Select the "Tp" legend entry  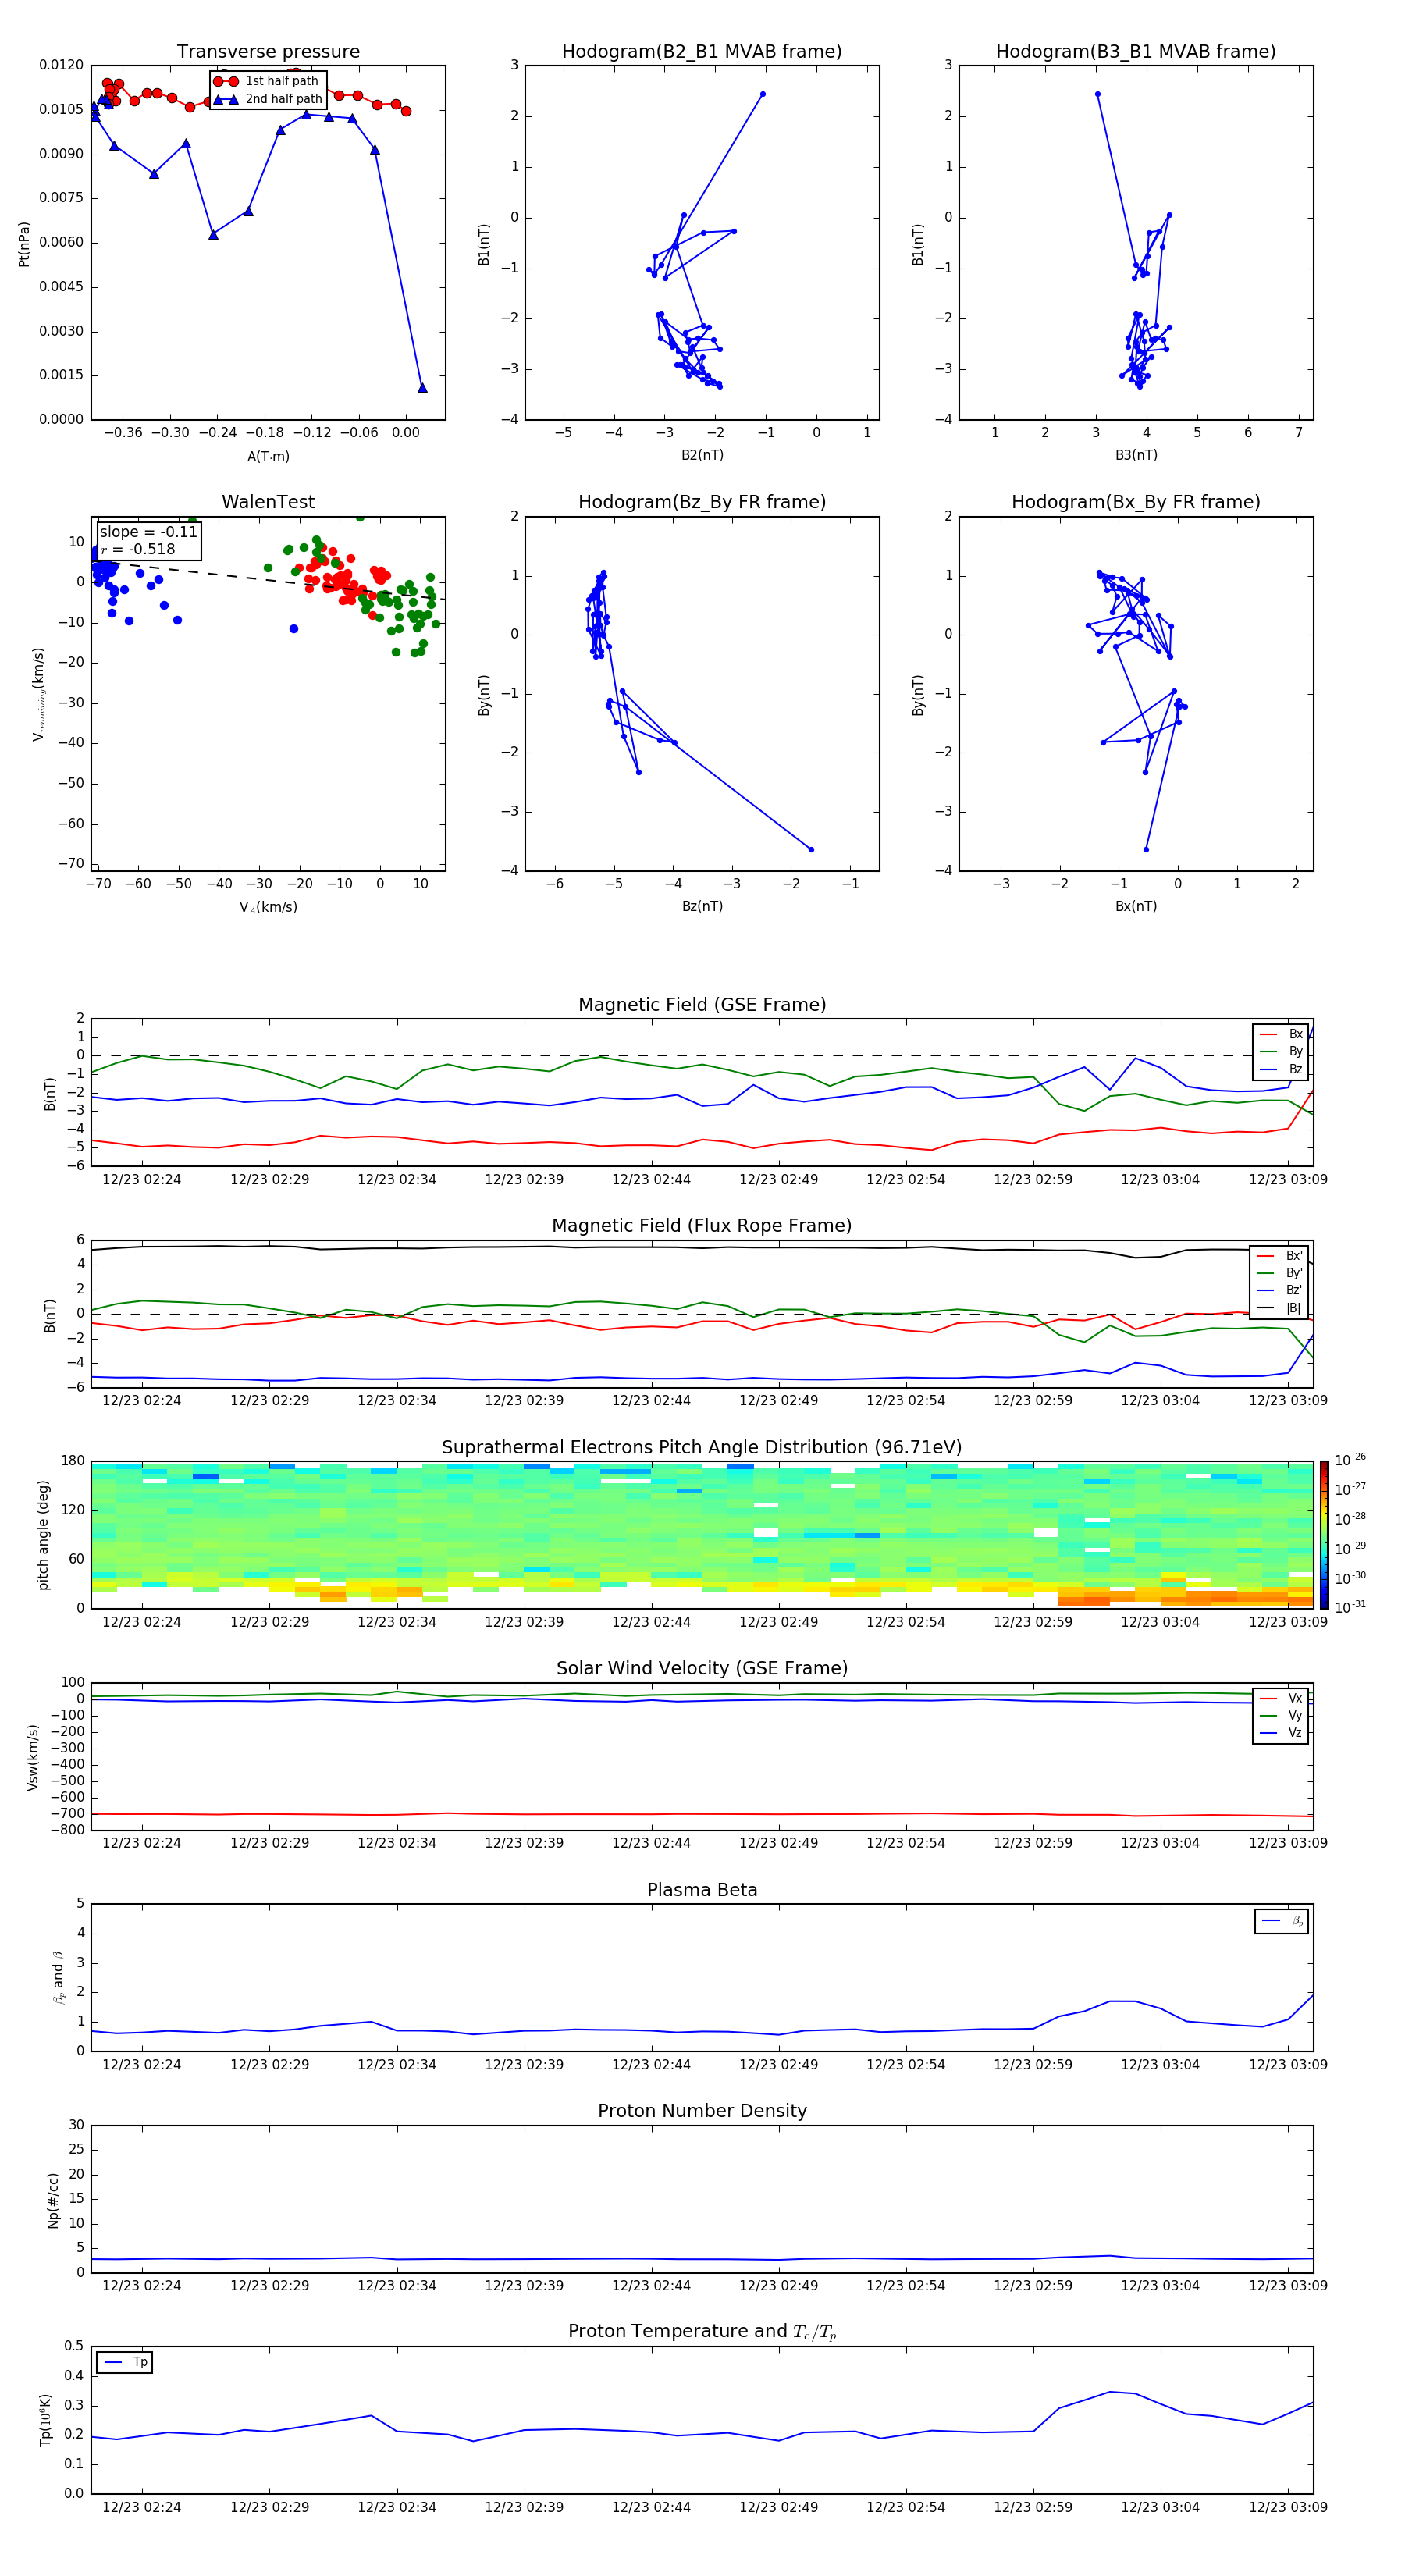(x=125, y=2362)
